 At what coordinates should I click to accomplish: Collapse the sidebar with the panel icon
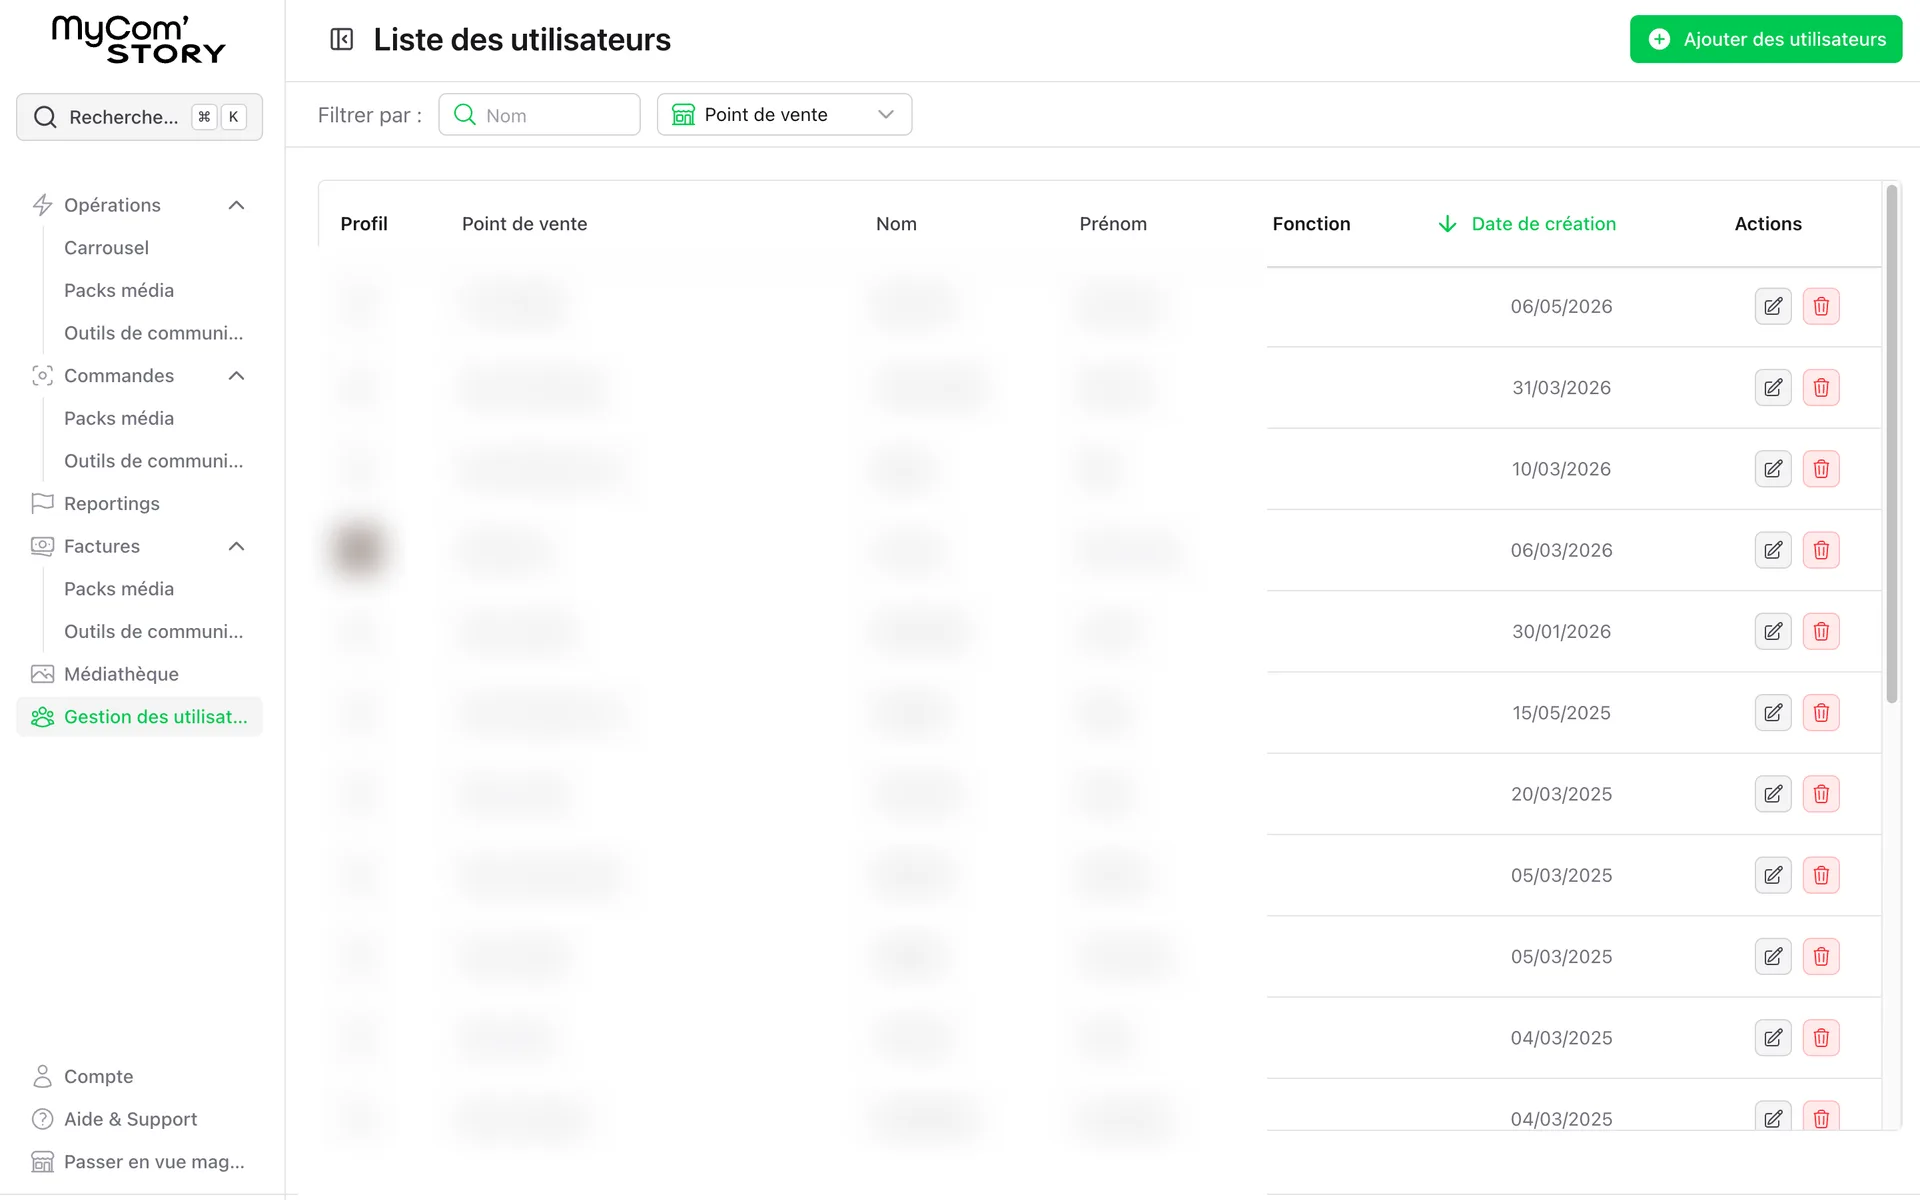pos(342,39)
